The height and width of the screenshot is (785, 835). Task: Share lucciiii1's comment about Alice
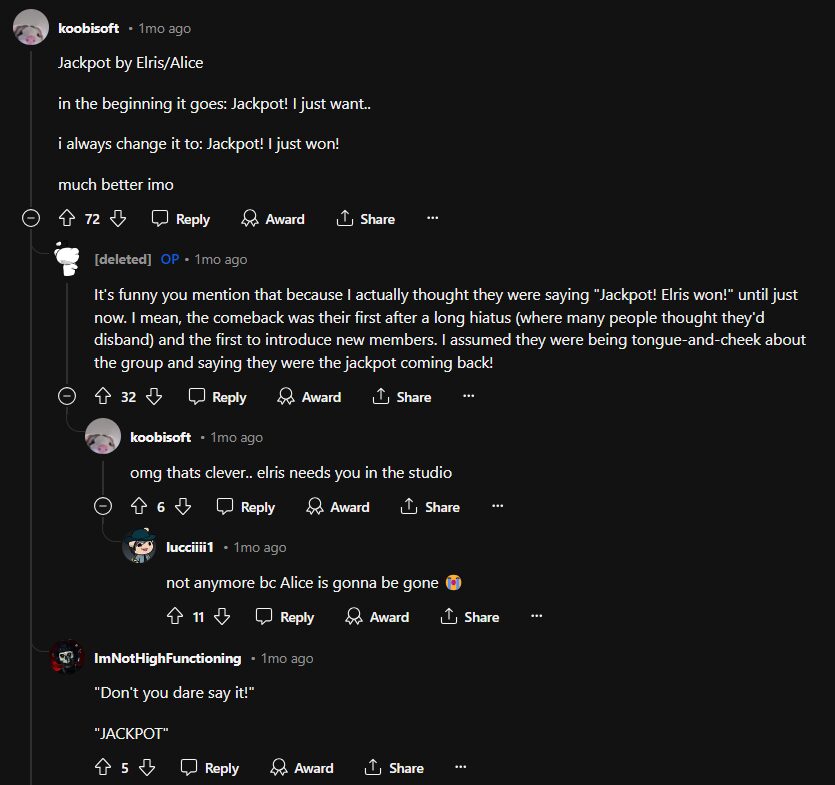470,617
